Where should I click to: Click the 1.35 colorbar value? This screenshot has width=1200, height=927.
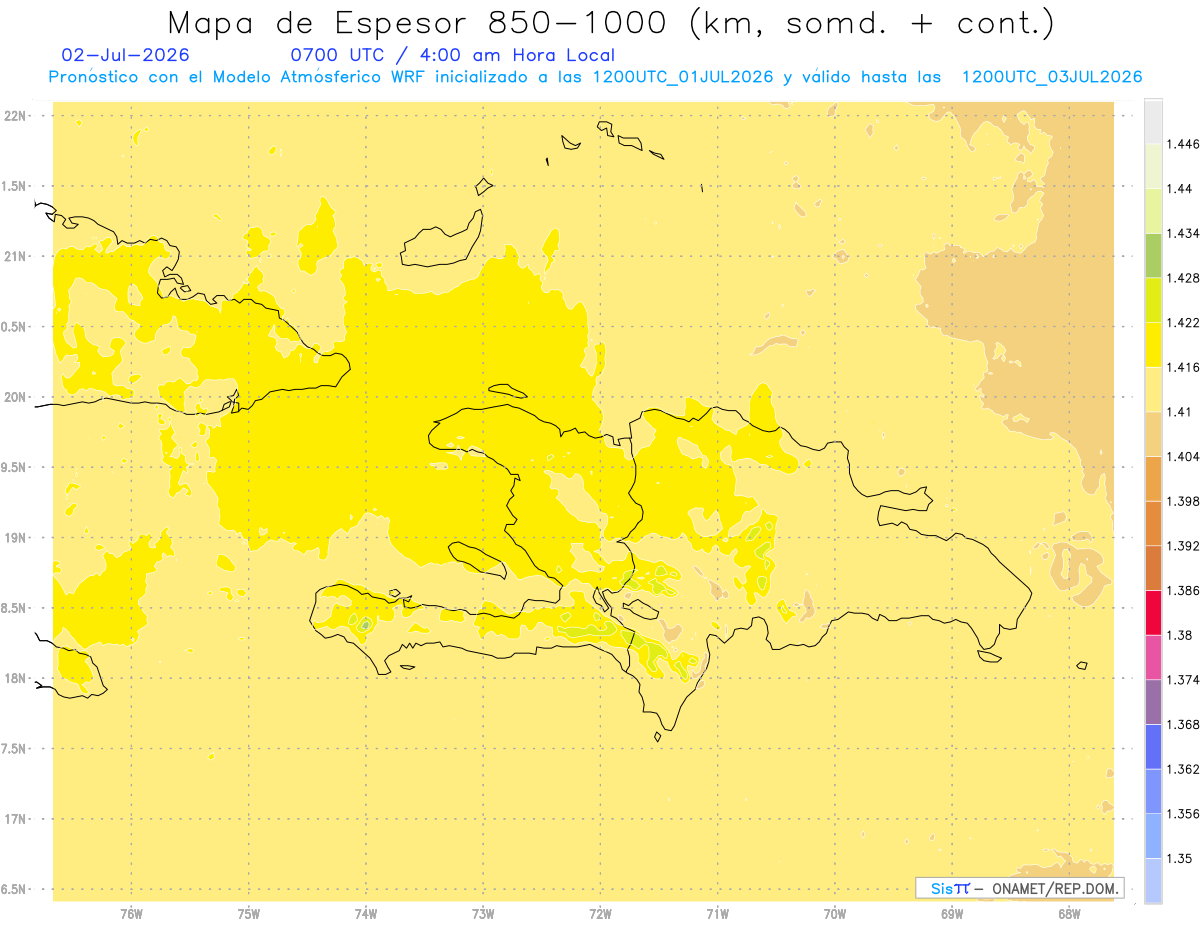click(1179, 858)
